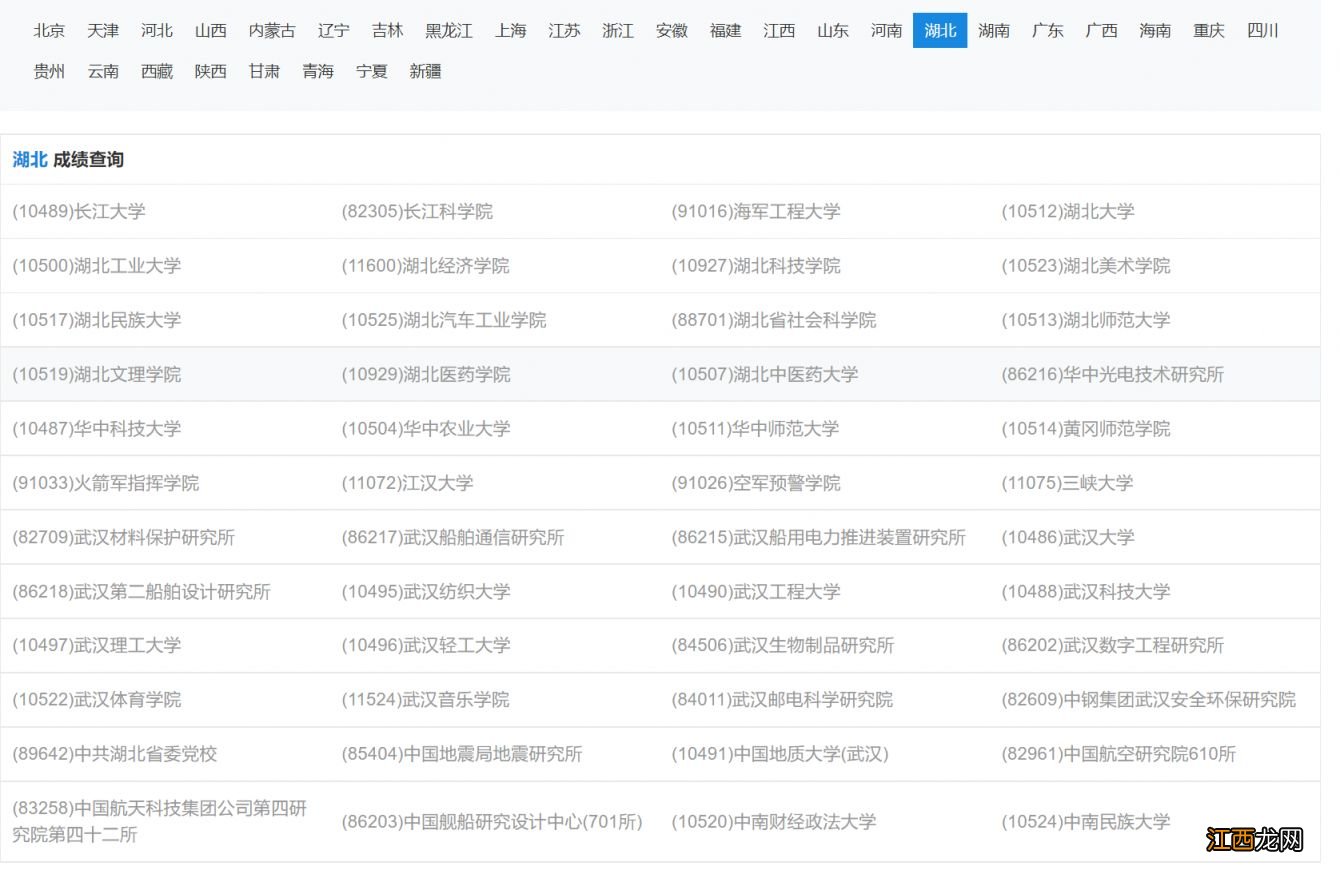The image size is (1340, 870).
Task: Select (91016)海军工程大学
Action: 756,211
